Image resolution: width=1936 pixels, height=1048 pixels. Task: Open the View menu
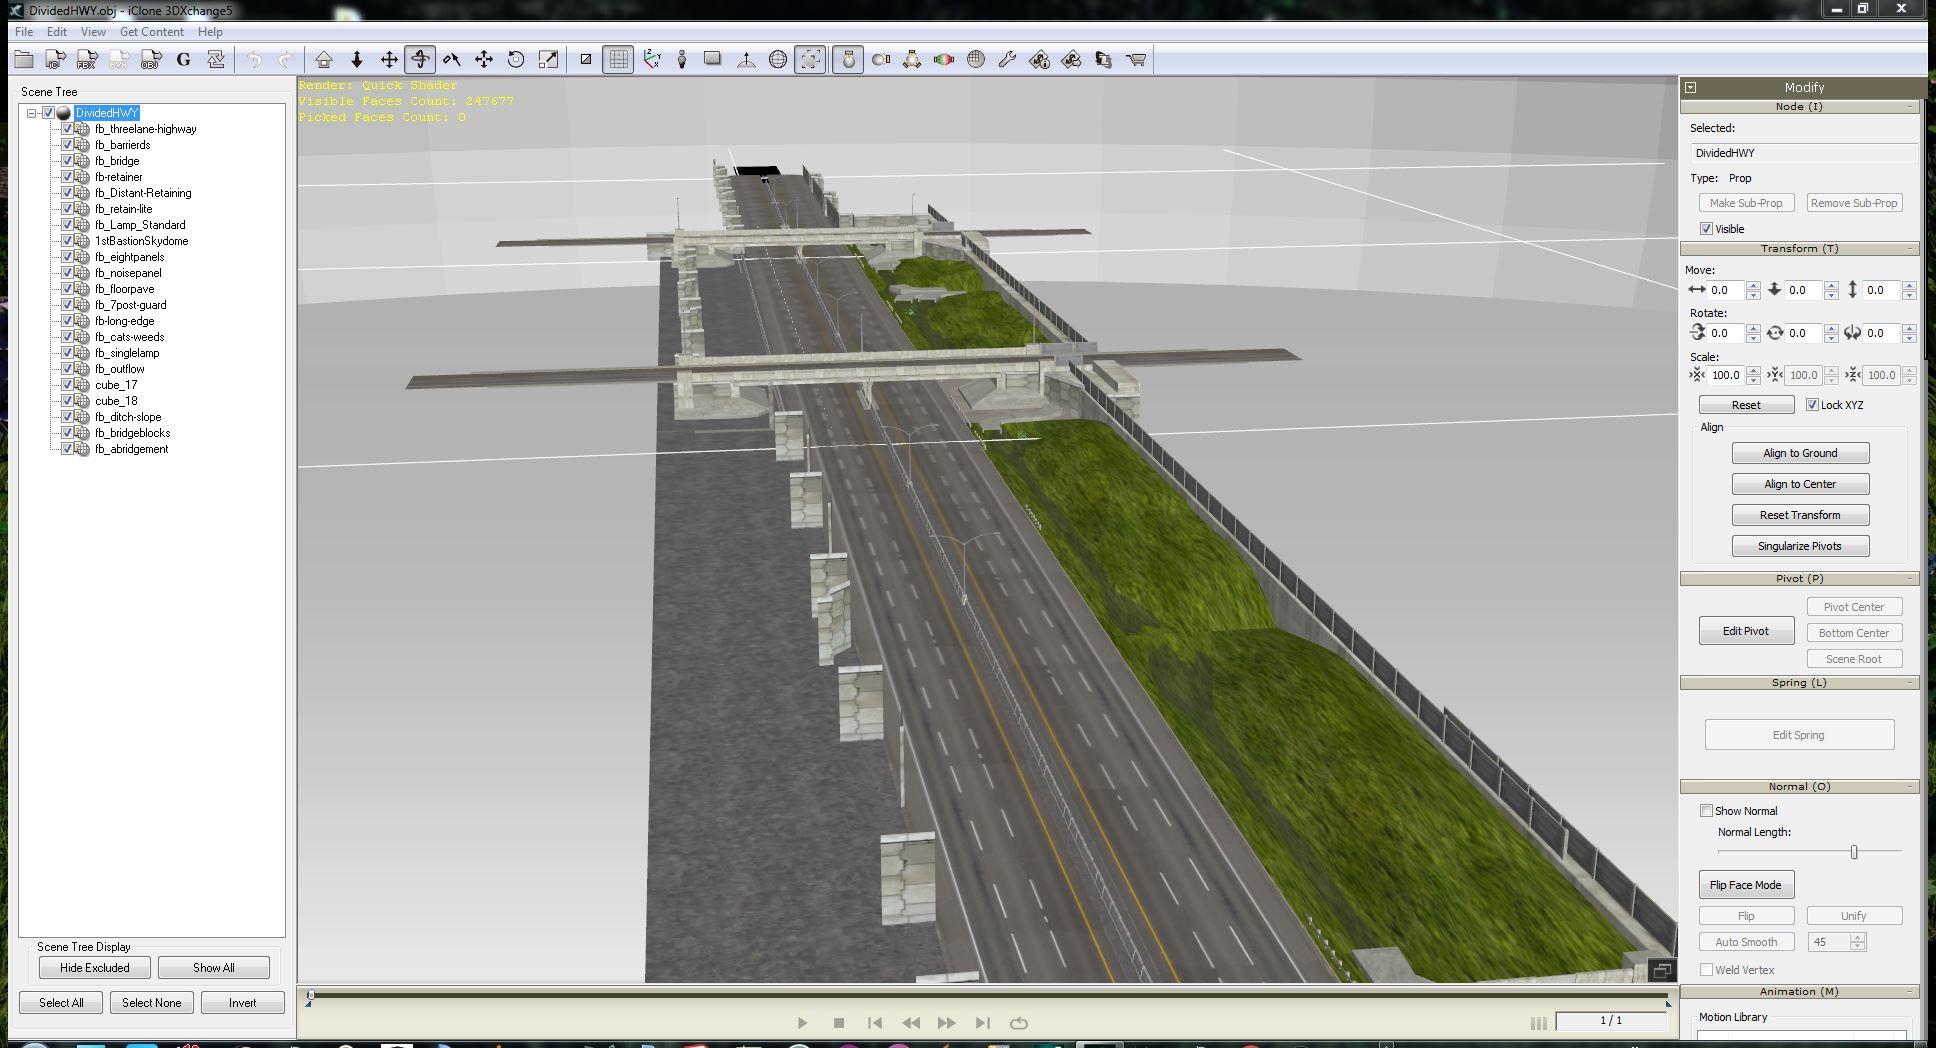[x=93, y=32]
